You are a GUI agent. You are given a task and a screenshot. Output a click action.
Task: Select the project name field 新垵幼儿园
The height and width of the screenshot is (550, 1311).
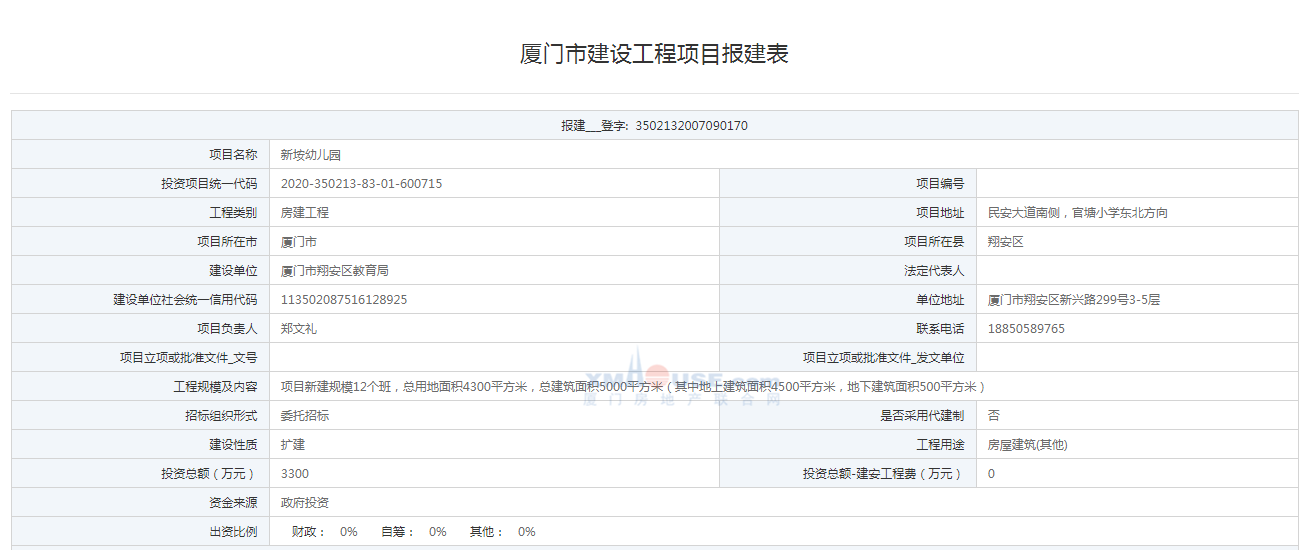click(311, 155)
